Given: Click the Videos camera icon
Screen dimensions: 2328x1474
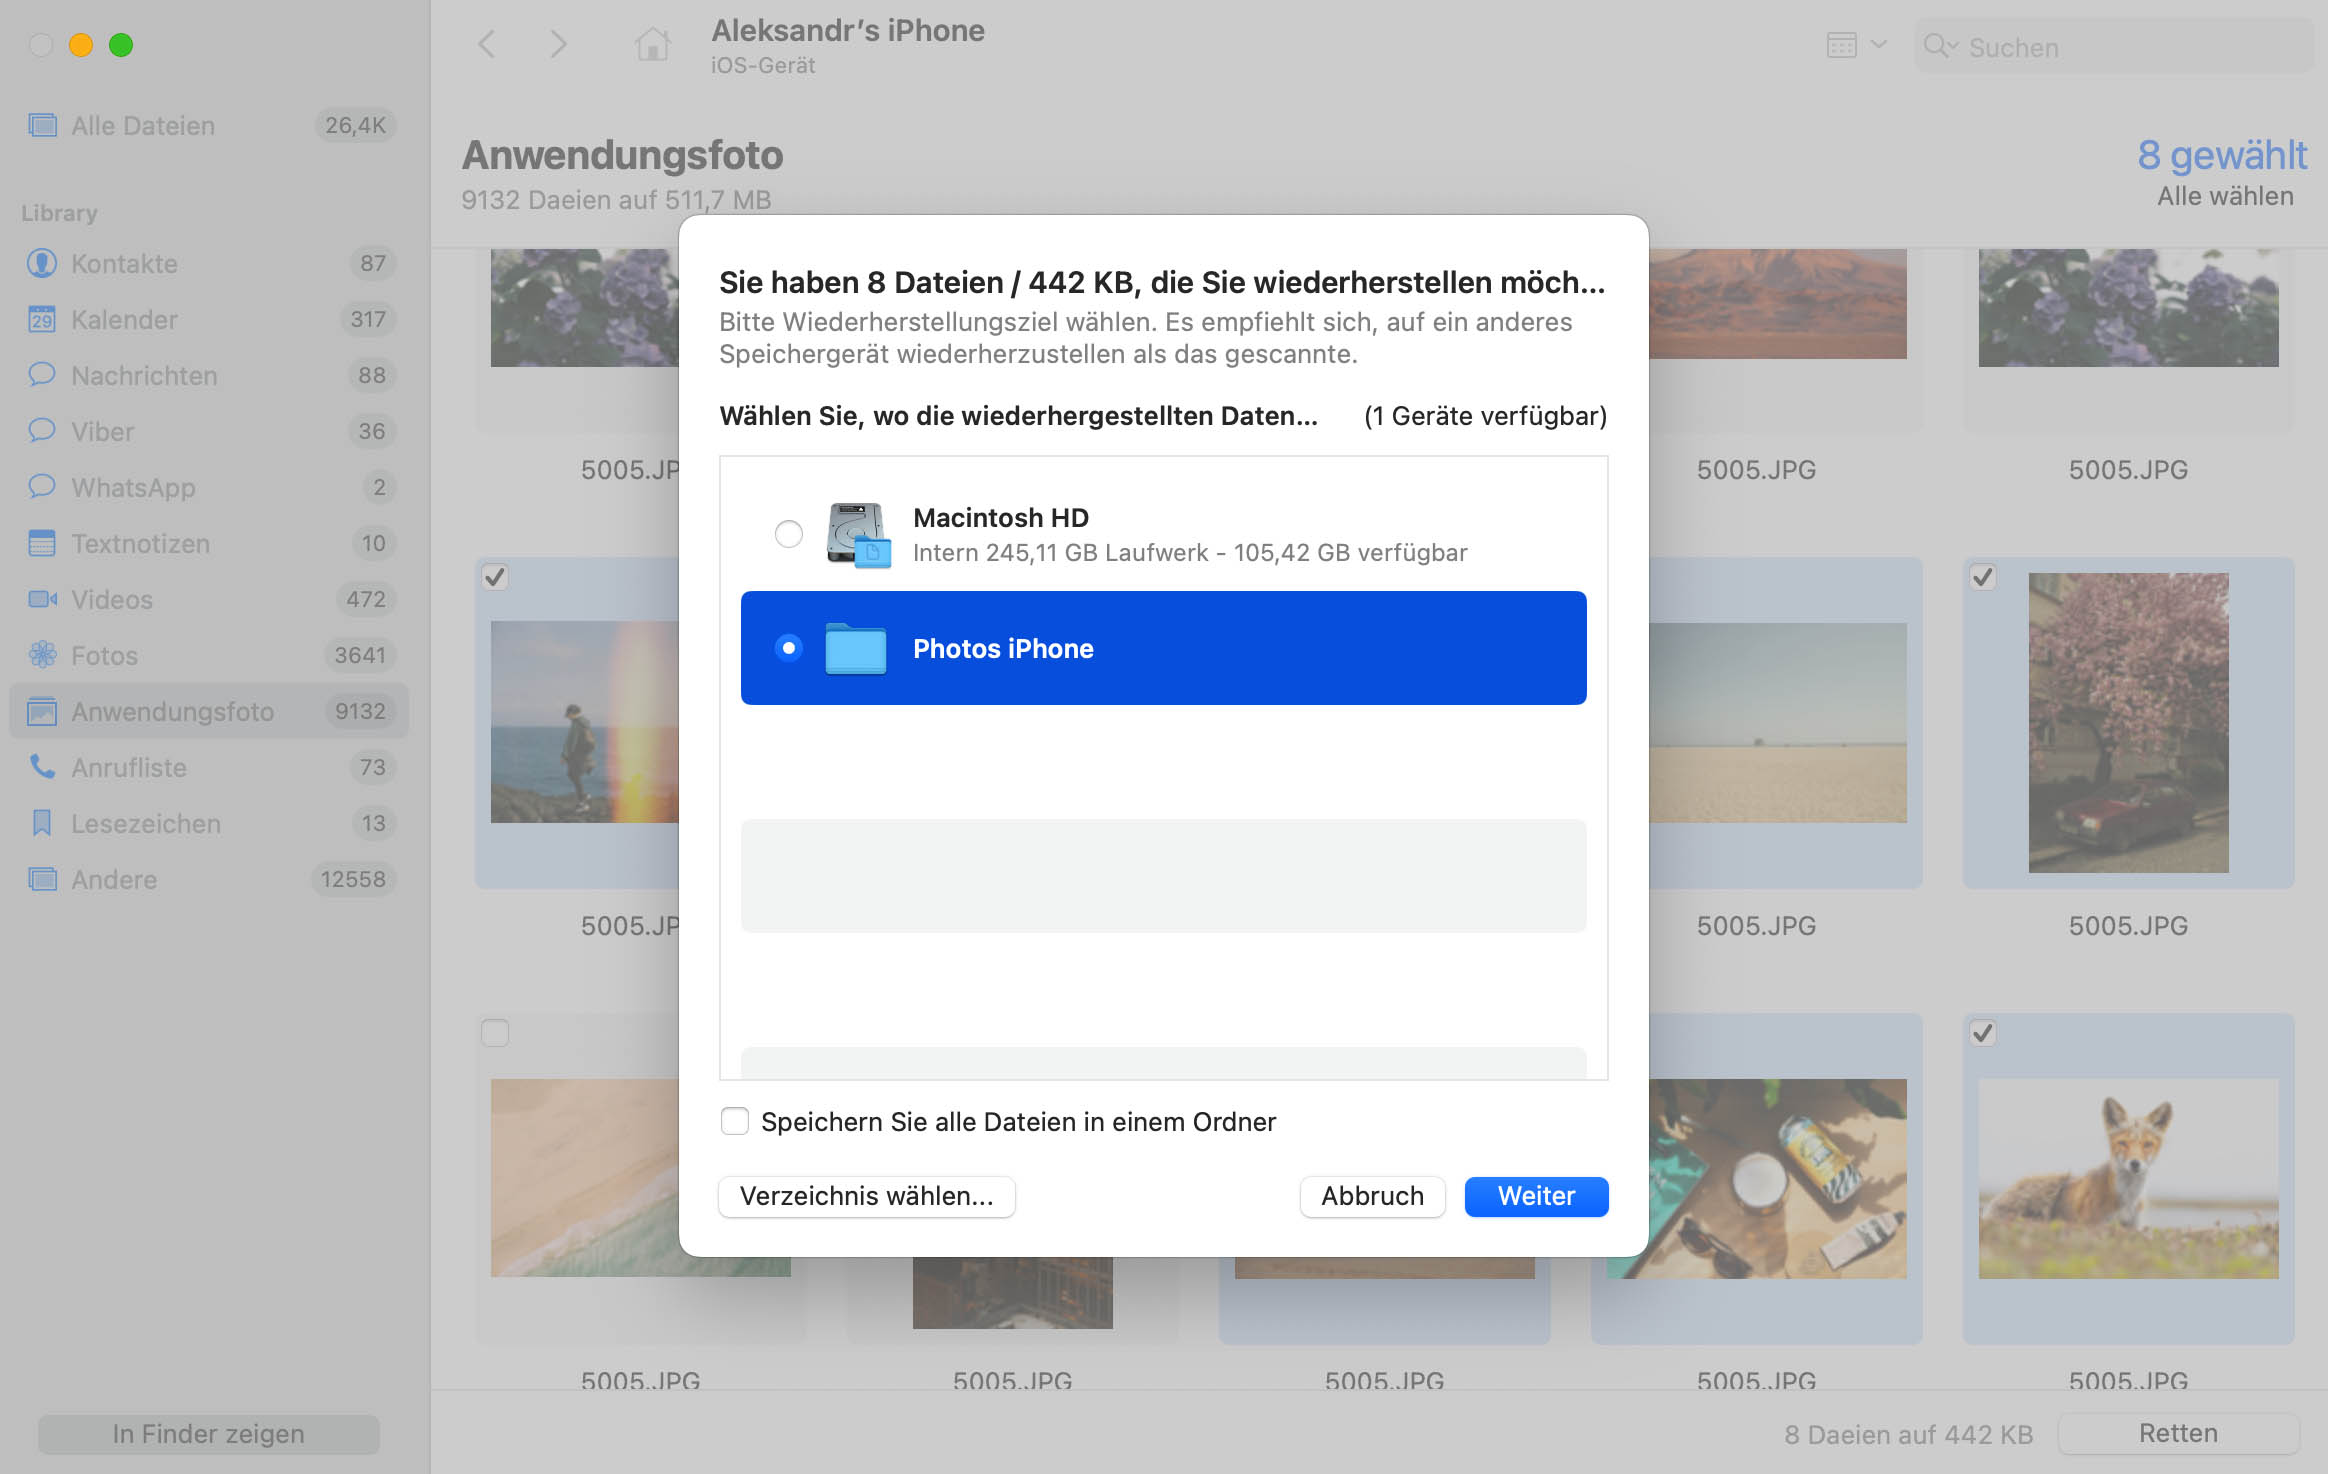Looking at the screenshot, I should (42, 599).
